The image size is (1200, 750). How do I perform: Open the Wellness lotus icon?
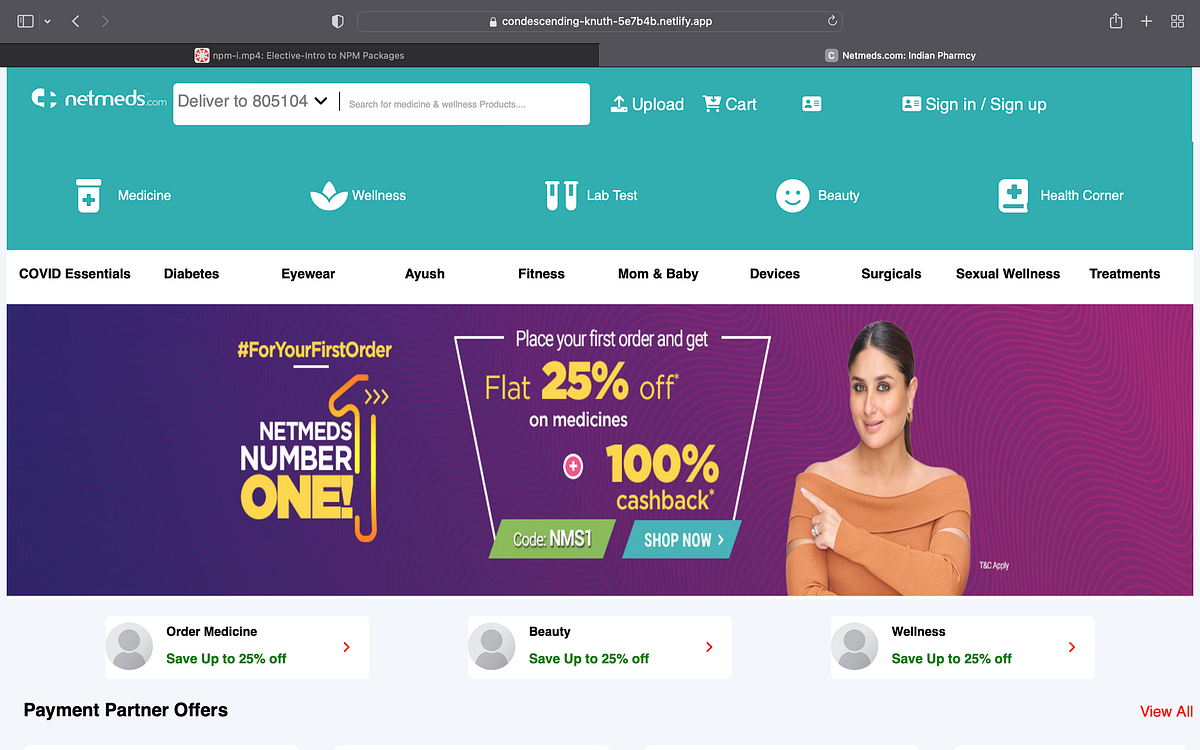pos(329,195)
